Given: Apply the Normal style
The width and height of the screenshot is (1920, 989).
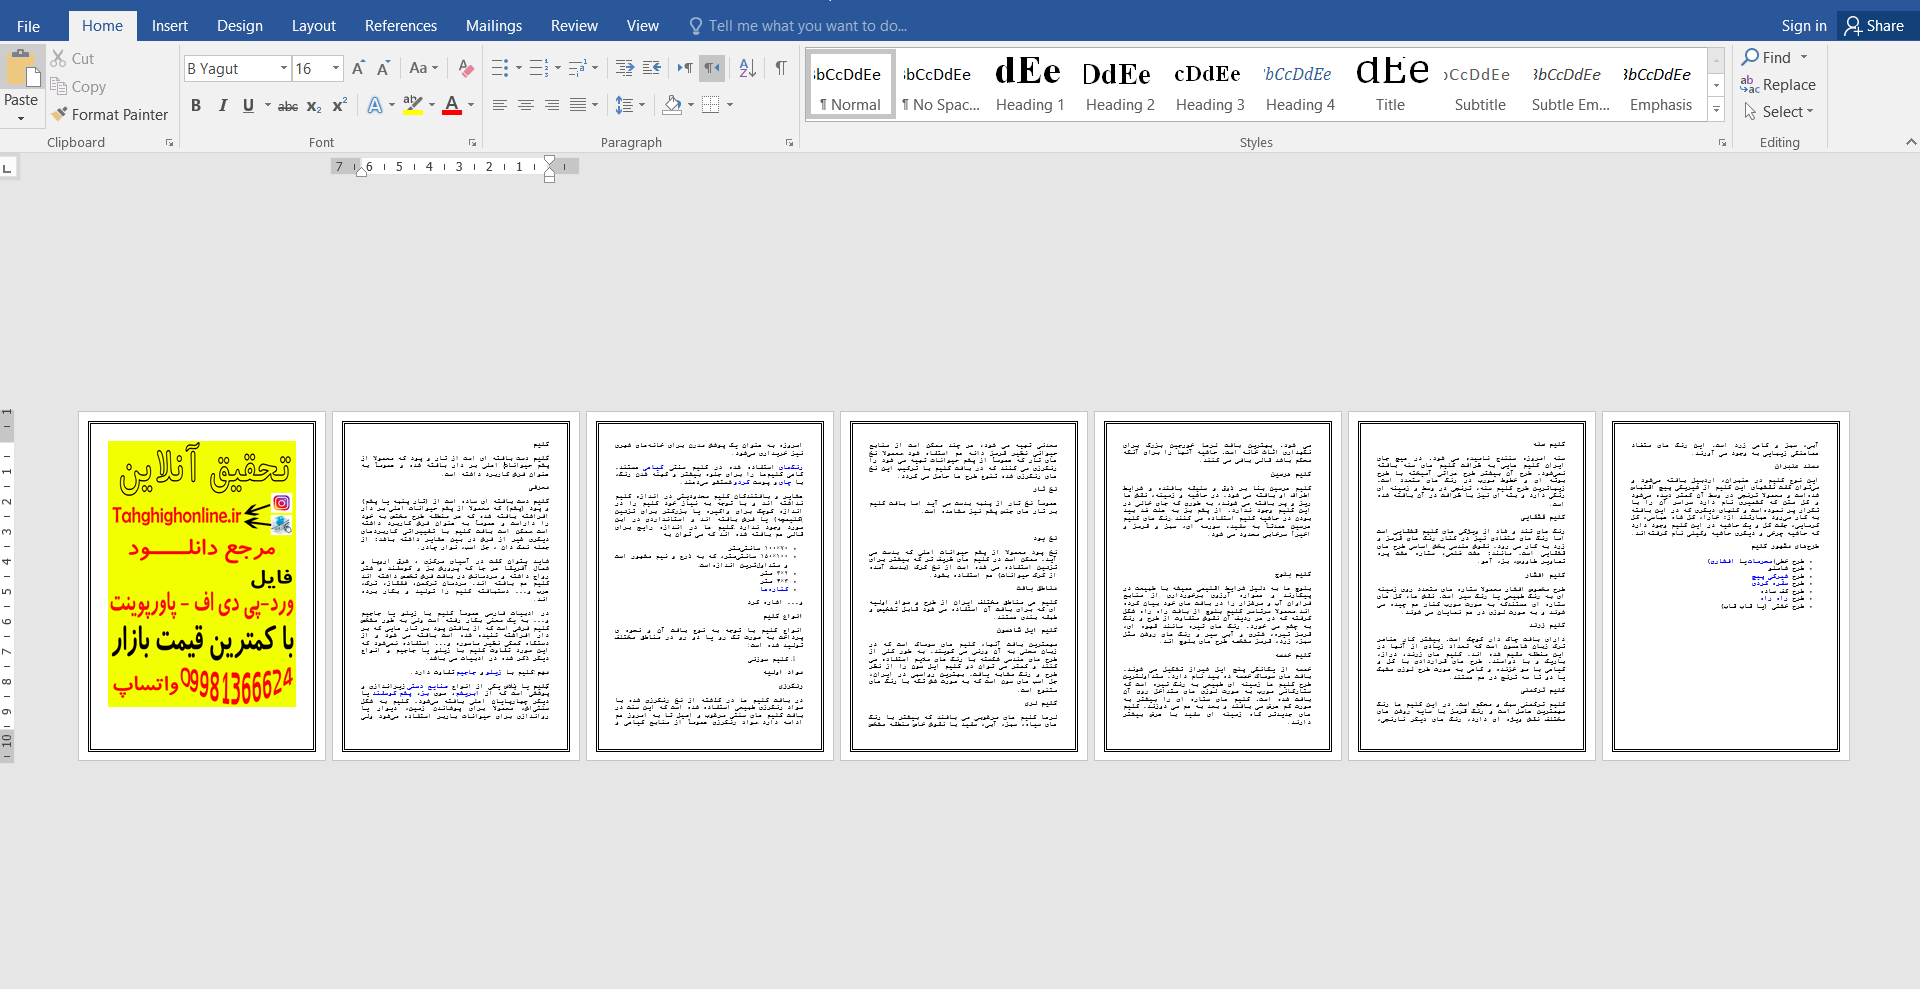Looking at the screenshot, I should click(851, 85).
